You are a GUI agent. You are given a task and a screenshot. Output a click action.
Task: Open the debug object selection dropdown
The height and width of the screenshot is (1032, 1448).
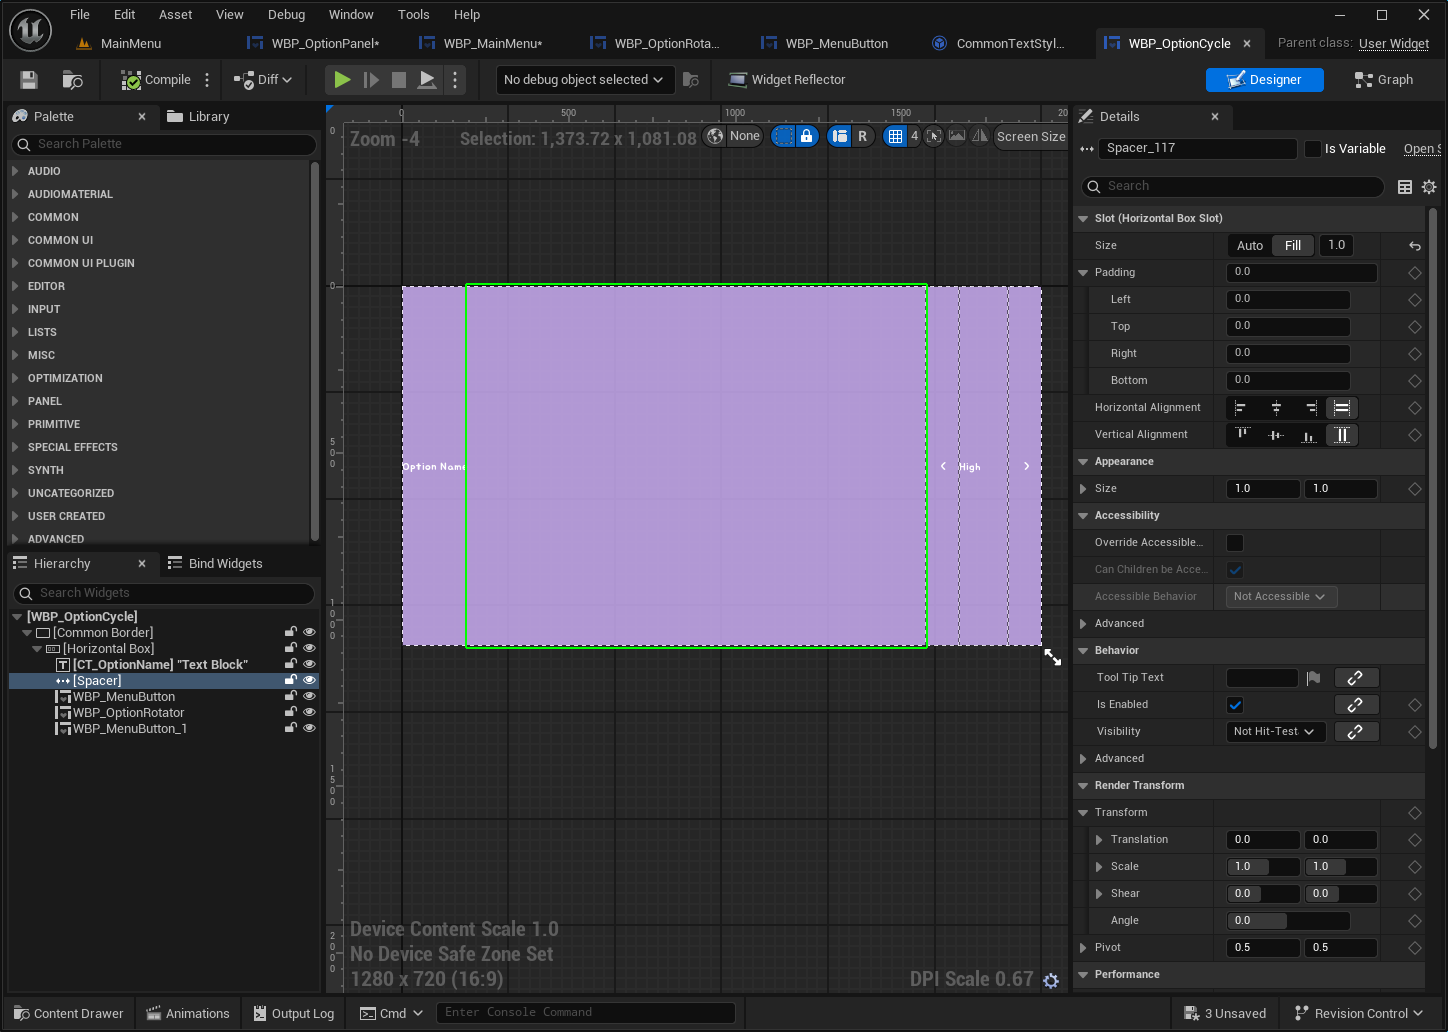pos(583,80)
